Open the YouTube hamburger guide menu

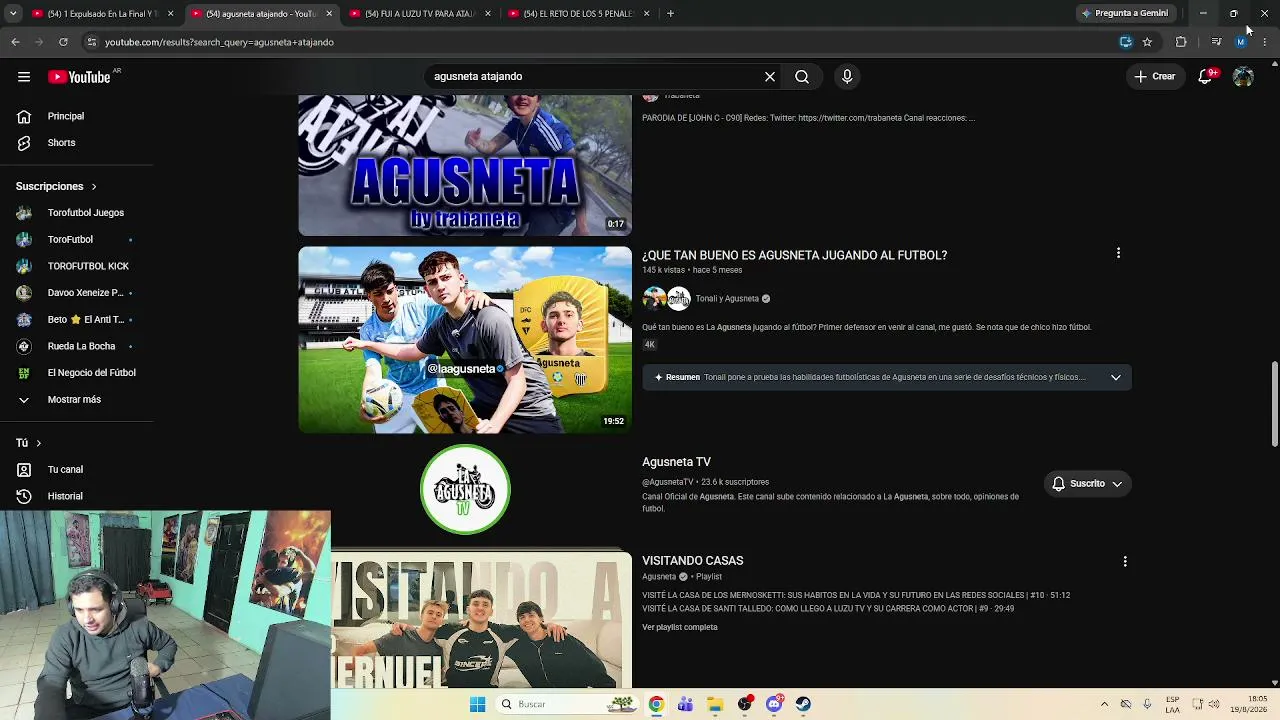pos(24,77)
